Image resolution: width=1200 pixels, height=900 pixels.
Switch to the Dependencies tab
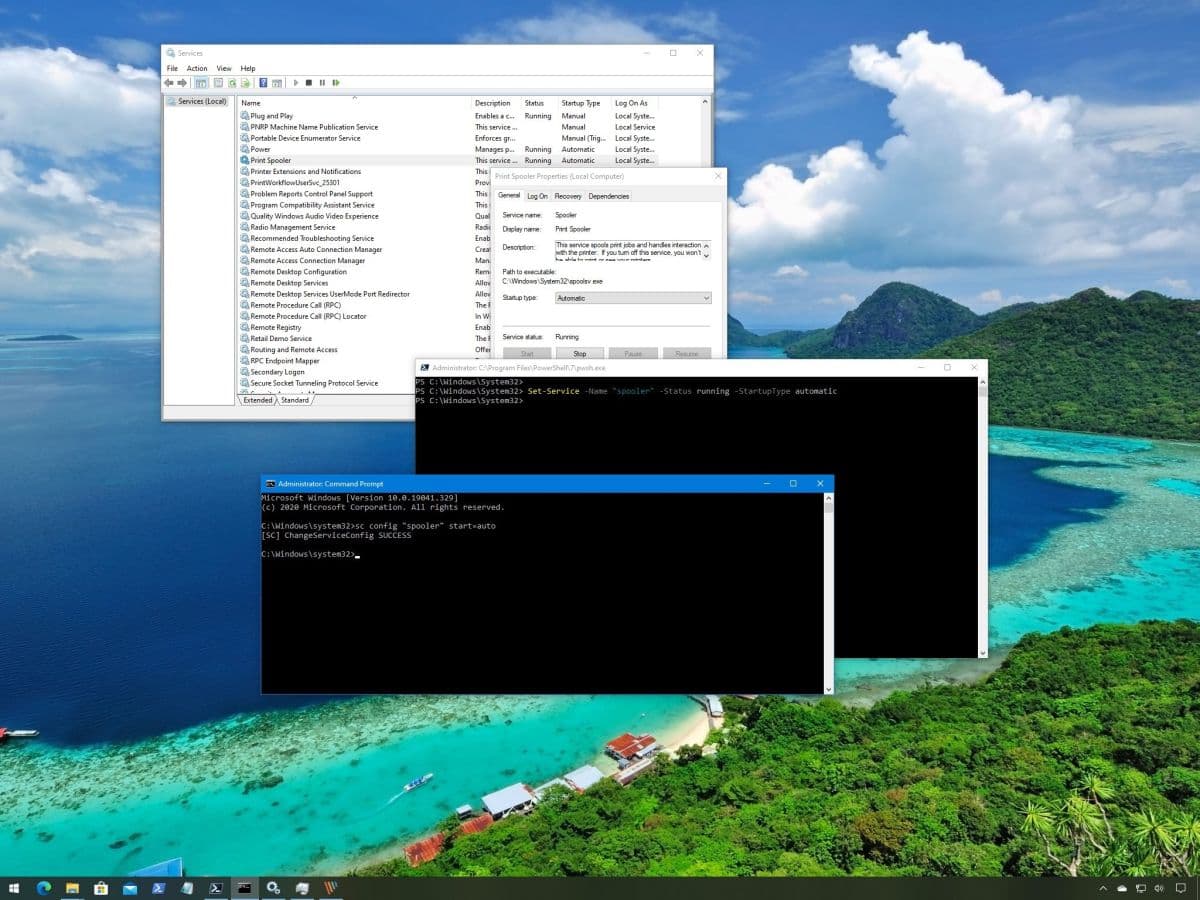609,196
